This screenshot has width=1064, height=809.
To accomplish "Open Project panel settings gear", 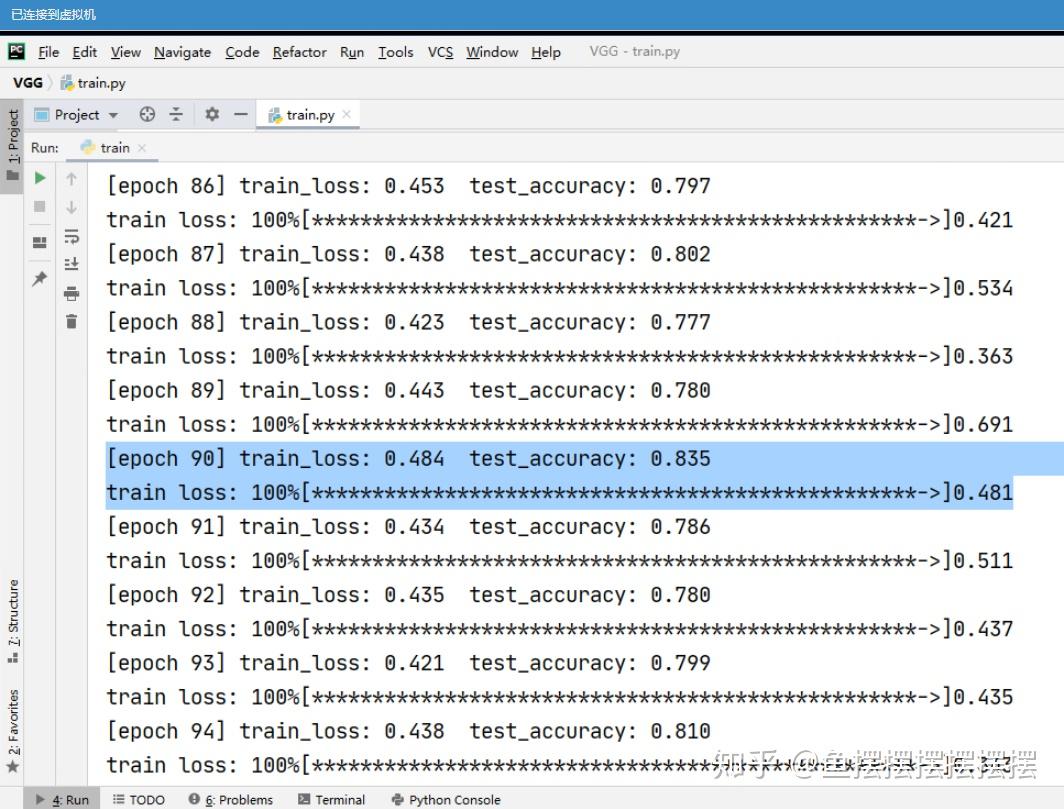I will tap(212, 114).
